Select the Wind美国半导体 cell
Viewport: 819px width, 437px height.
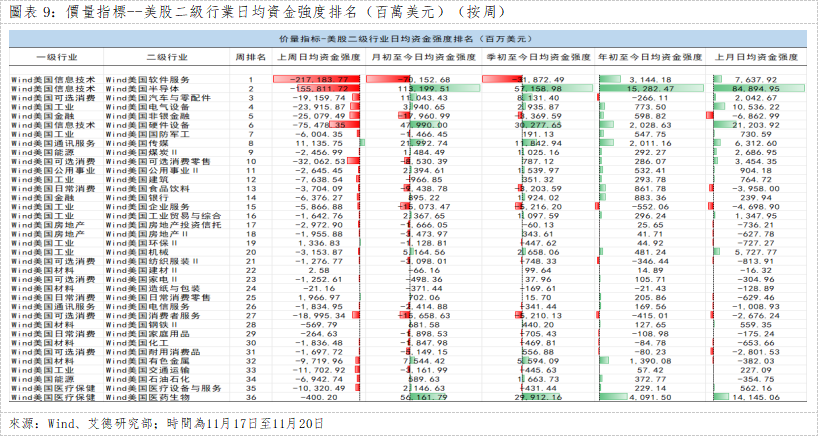[143, 89]
